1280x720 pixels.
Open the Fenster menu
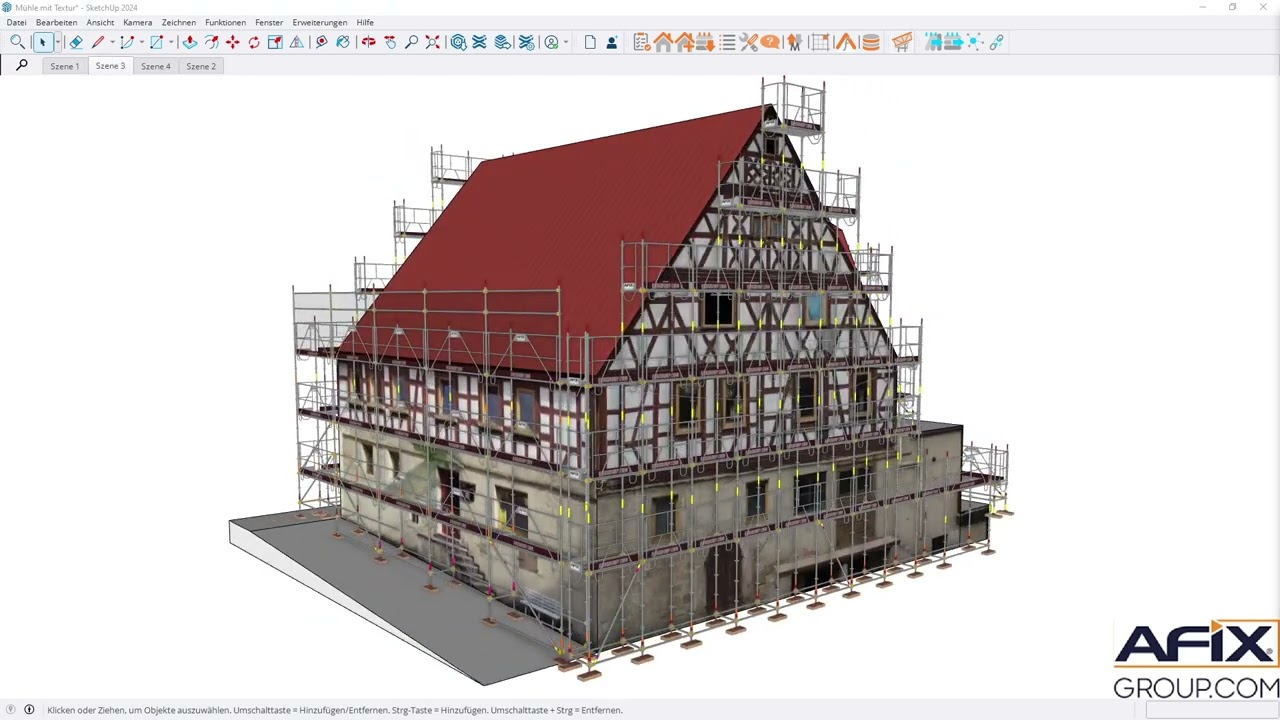point(269,22)
